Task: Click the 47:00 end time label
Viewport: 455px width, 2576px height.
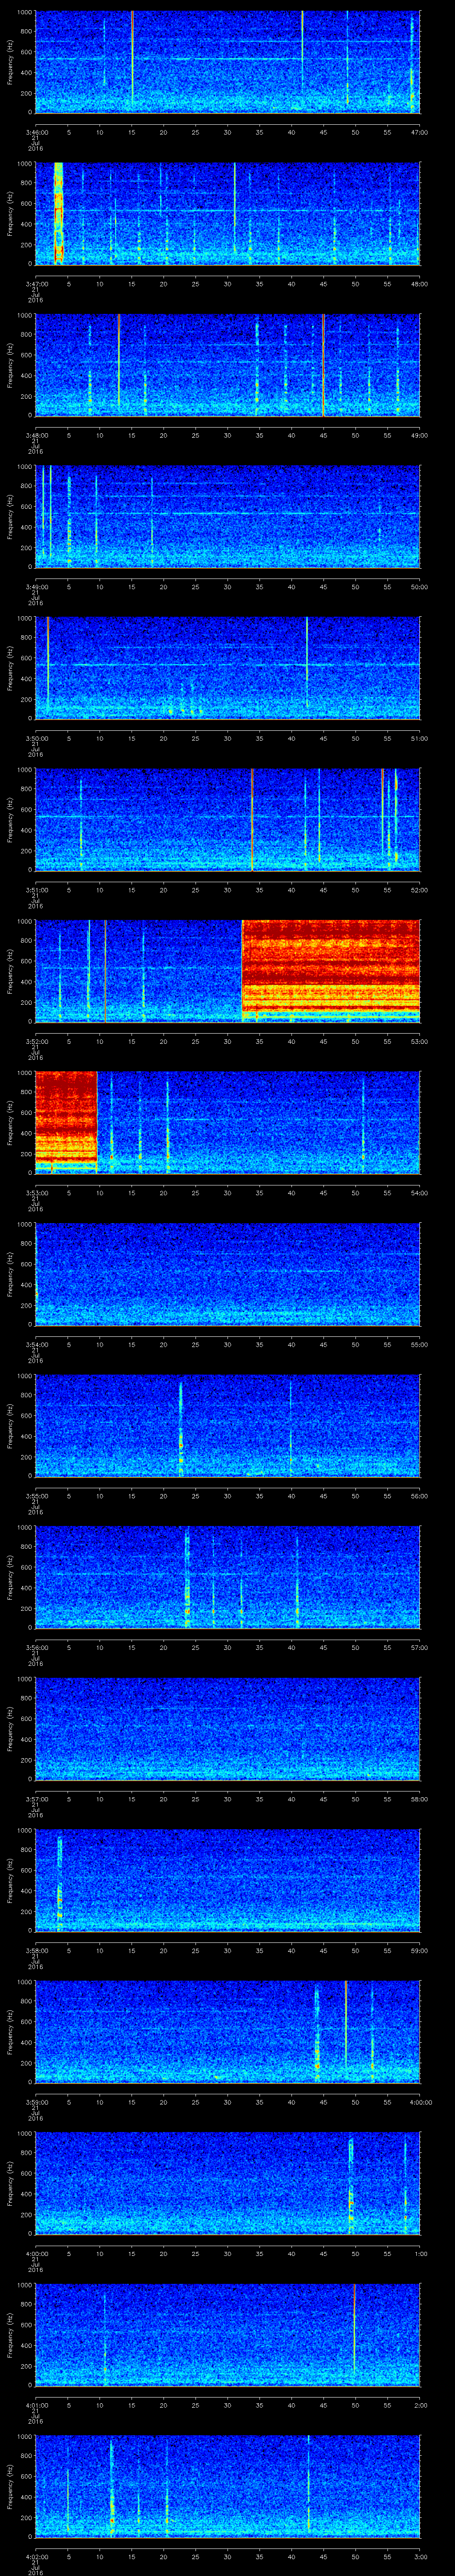Action: click(x=420, y=132)
